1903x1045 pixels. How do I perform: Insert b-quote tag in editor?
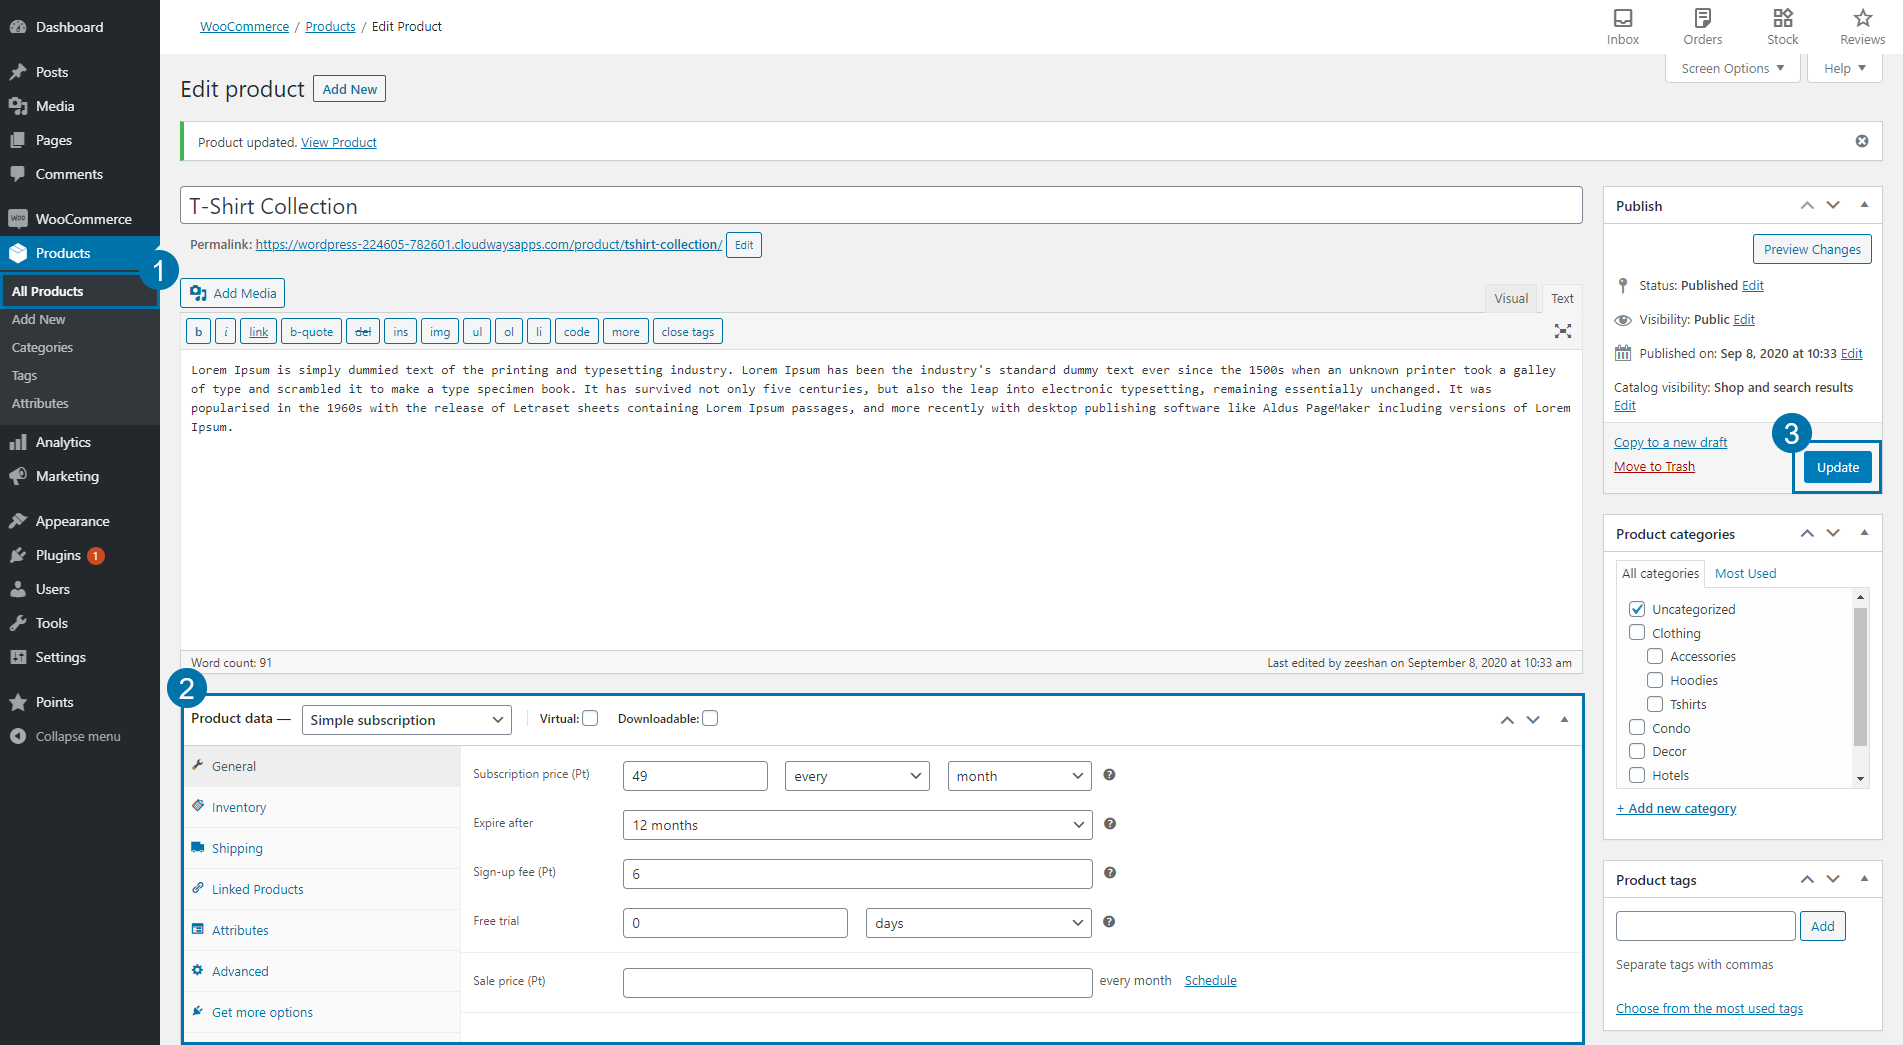pyautogui.click(x=312, y=332)
